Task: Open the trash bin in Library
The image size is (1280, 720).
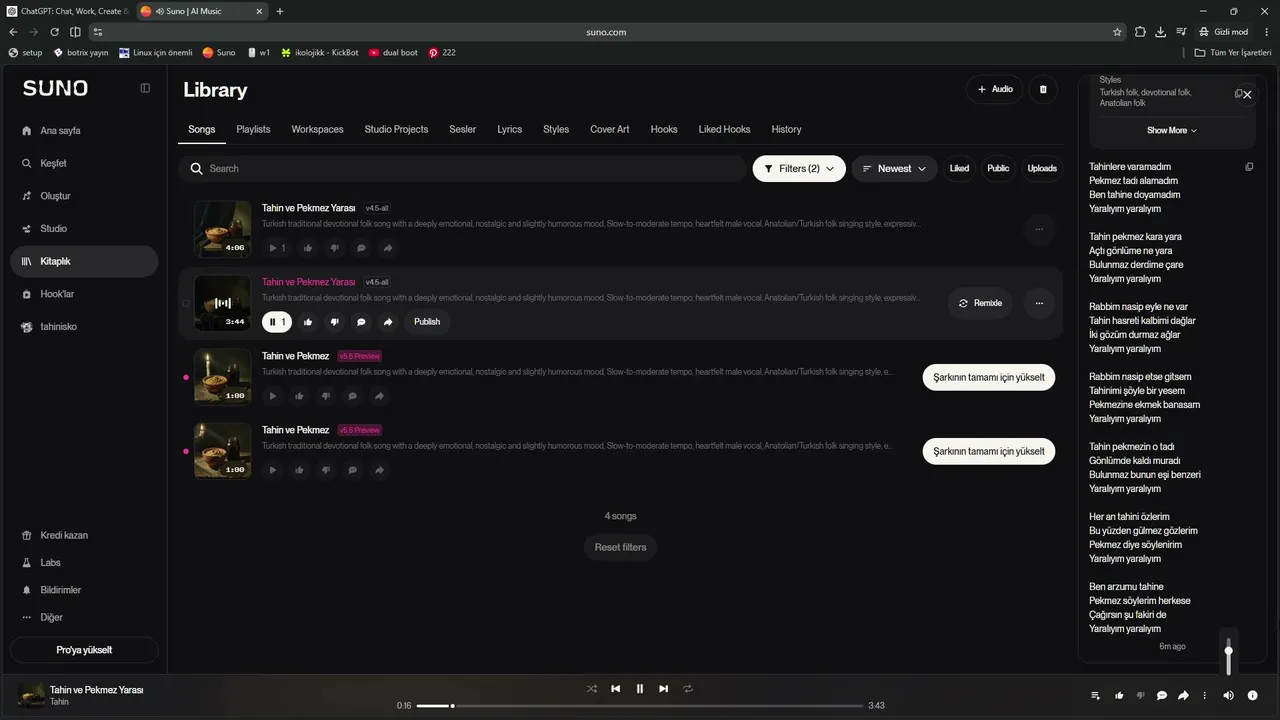Action: coord(1043,89)
